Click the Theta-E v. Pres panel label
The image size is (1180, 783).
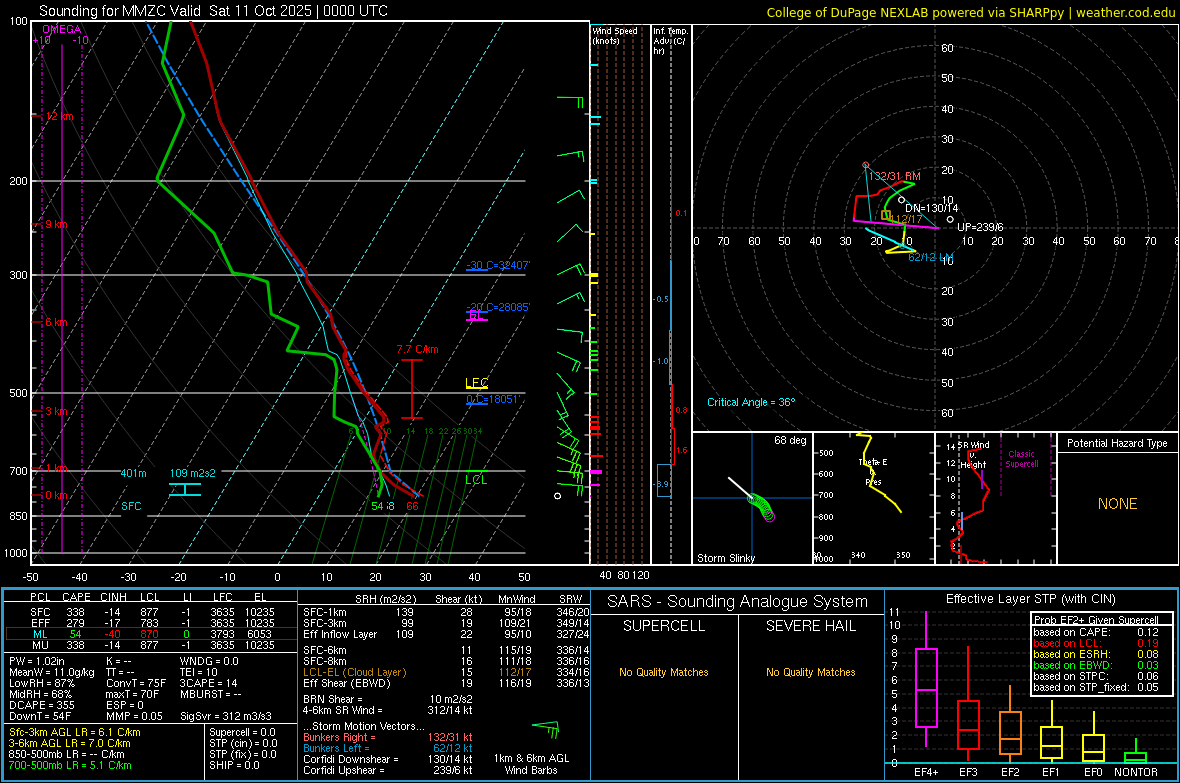coord(873,472)
